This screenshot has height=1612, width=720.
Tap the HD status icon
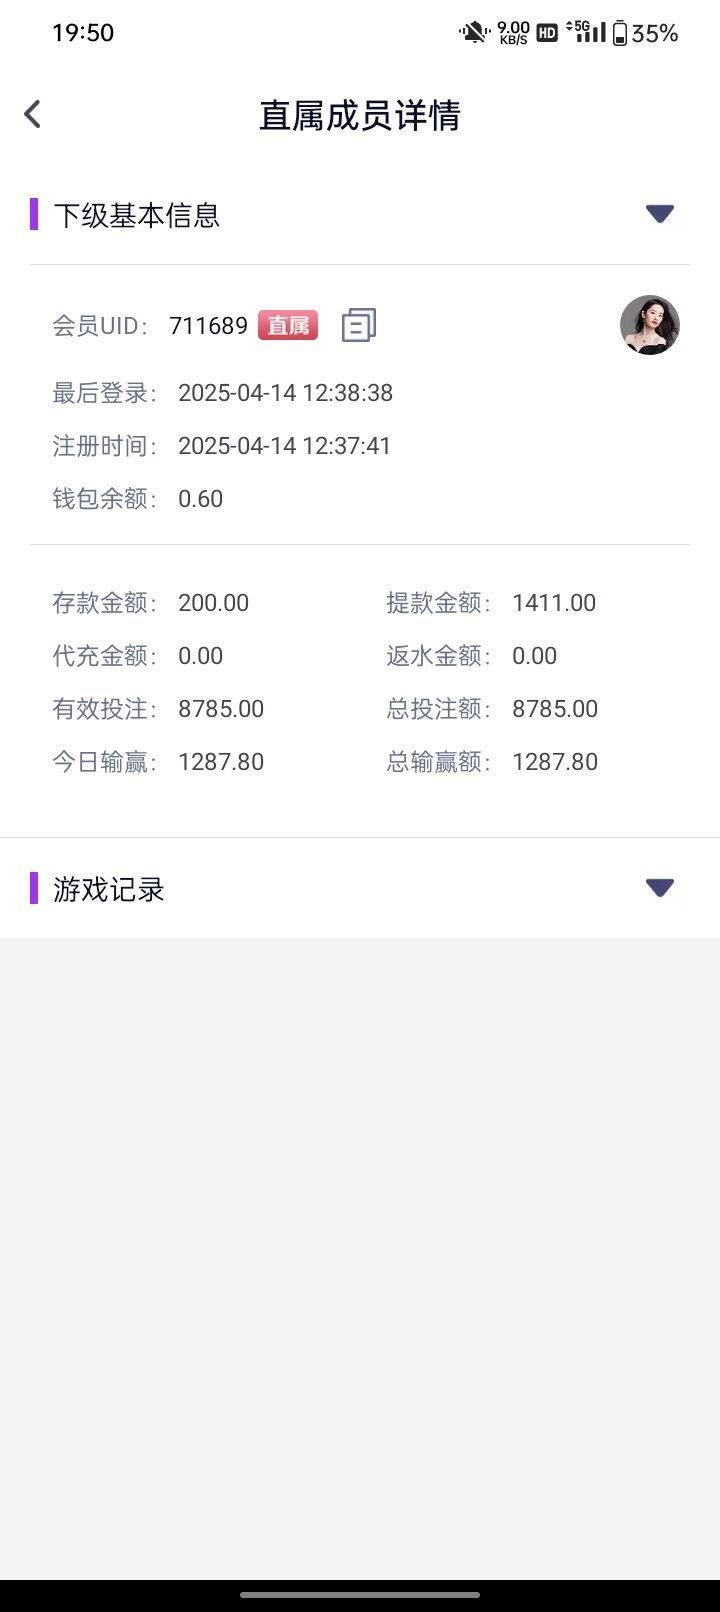tap(547, 33)
